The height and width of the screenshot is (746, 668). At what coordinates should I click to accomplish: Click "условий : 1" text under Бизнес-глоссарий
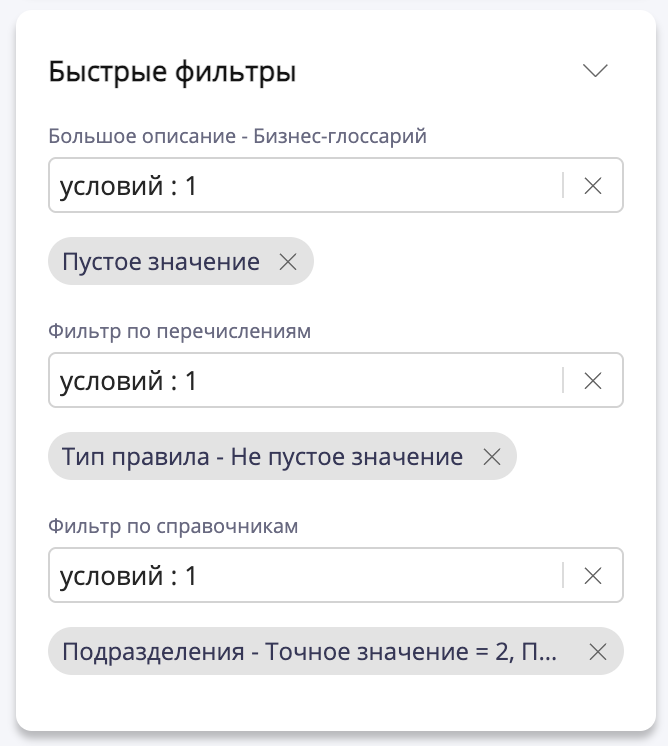[x=129, y=186]
